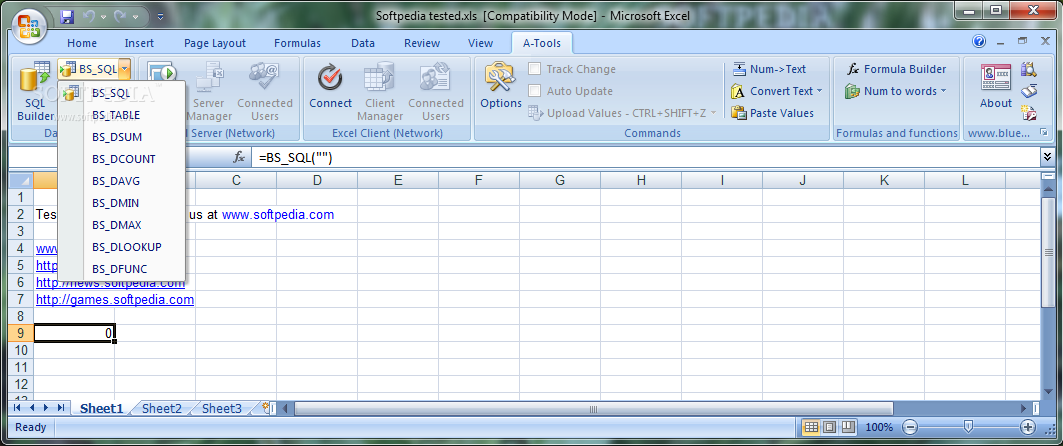The height and width of the screenshot is (446, 1063).
Task: Insert a new worksheet tab icon
Action: (266, 408)
